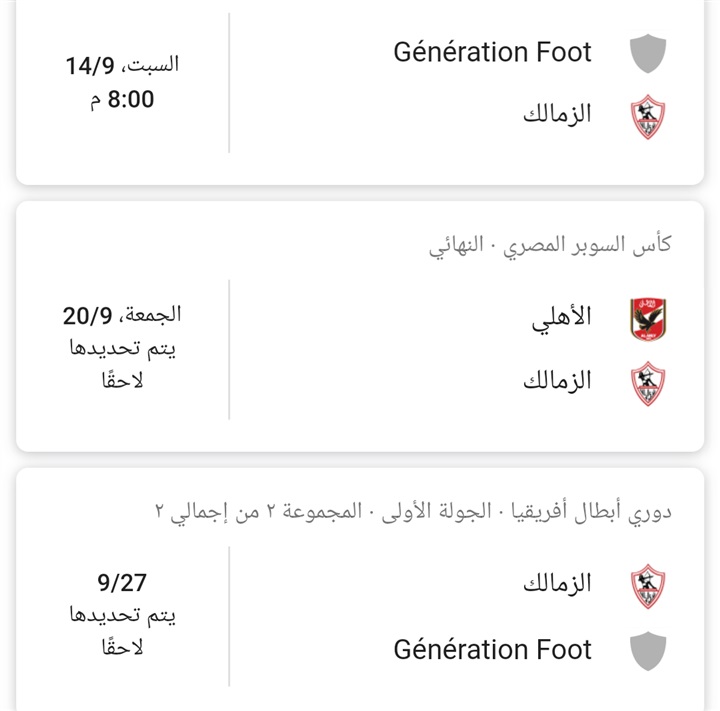Viewport: 720px width, 711px height.
Task: Click يتم تحديدها لاحقًا under the 20/9 date
Action: coord(122,364)
